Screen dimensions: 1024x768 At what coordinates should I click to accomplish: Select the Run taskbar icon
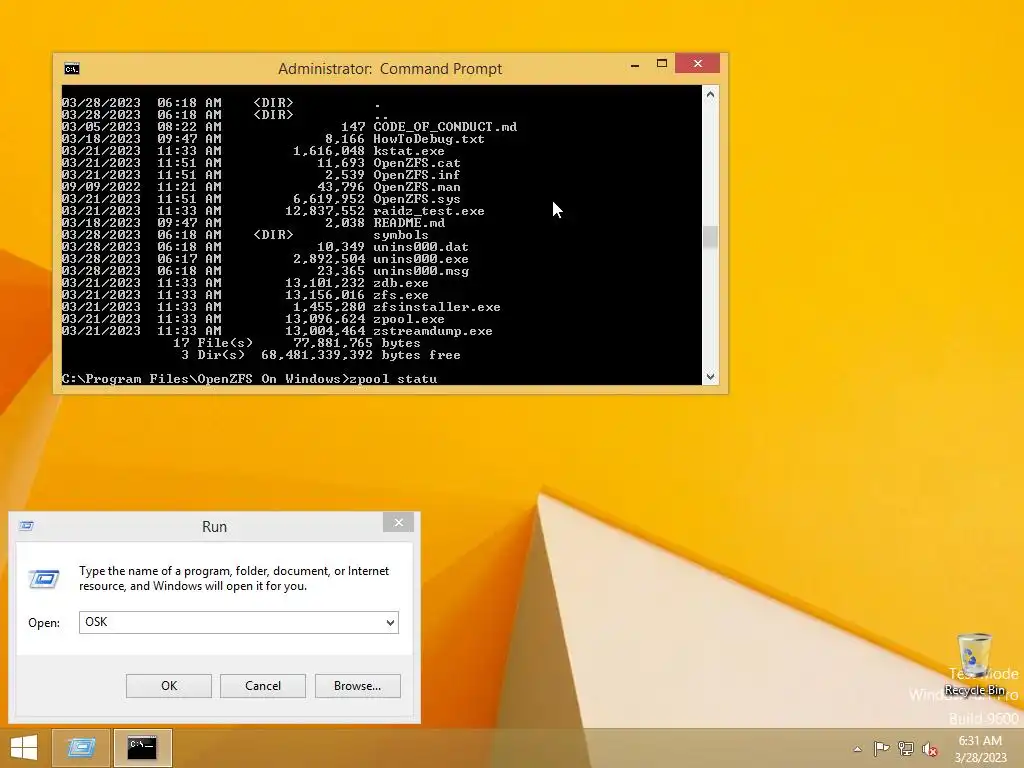coord(81,747)
